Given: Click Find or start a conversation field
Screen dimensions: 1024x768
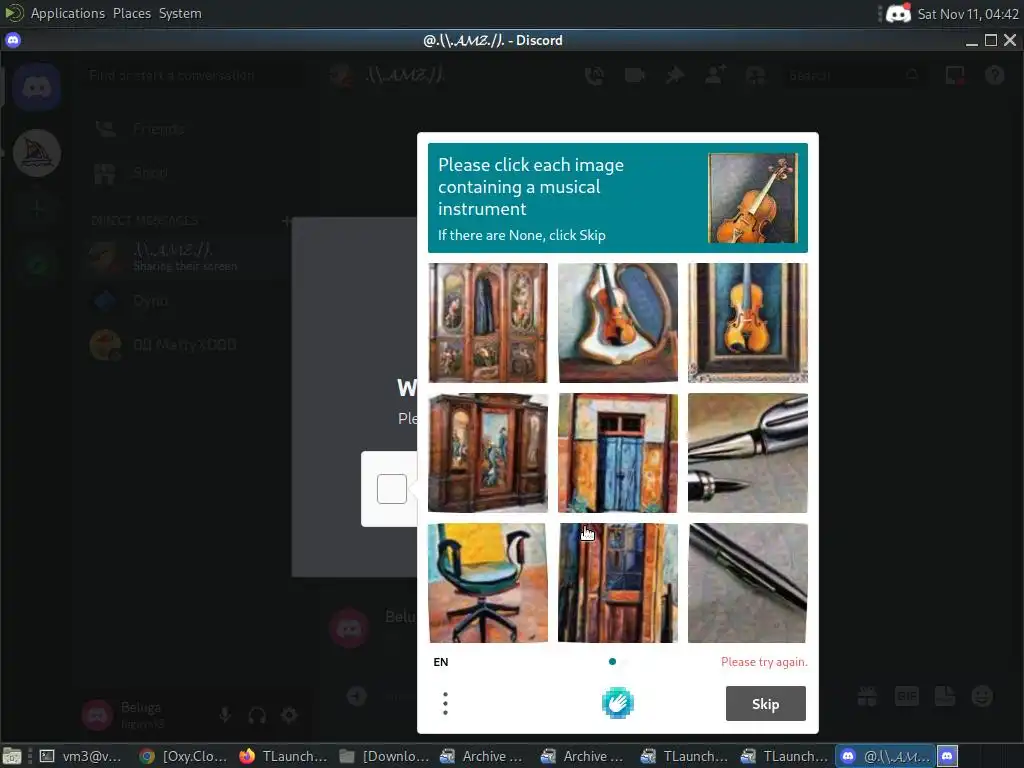Looking at the screenshot, I should (x=194, y=75).
